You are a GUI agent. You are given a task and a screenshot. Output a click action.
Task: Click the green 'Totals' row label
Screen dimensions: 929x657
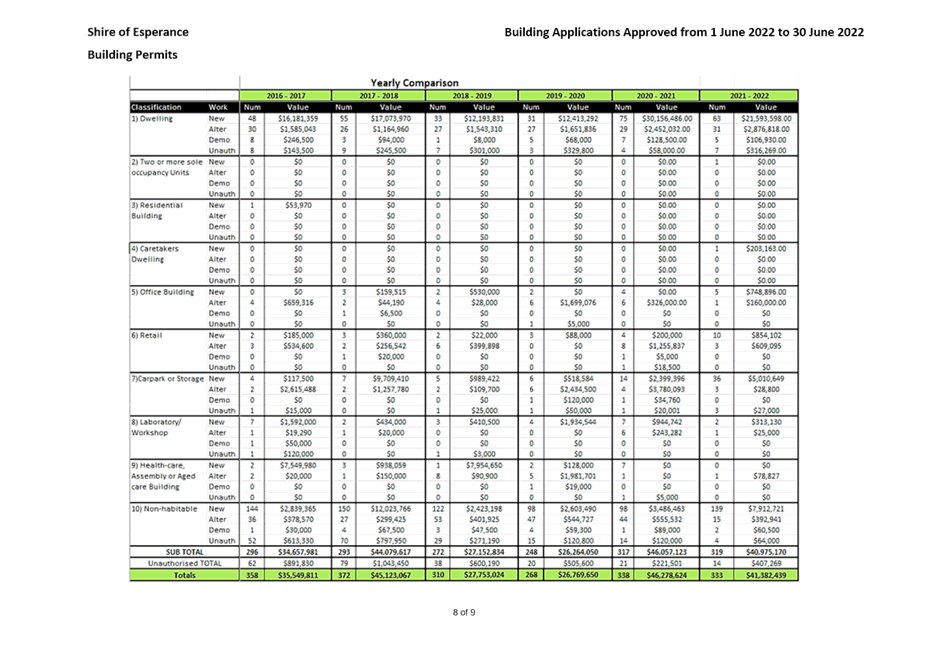(x=184, y=575)
